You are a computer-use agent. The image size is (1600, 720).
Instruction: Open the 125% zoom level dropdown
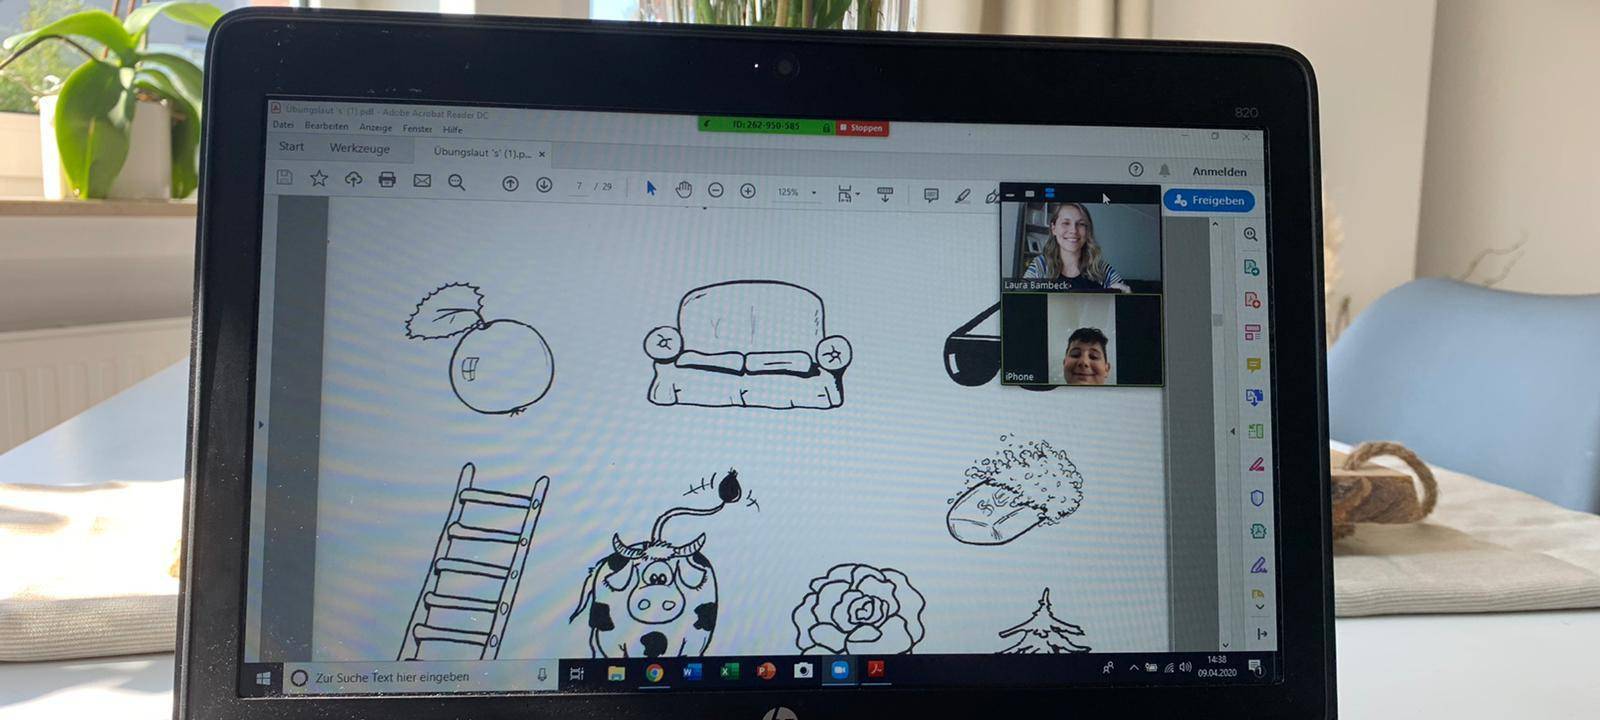[x=813, y=192]
